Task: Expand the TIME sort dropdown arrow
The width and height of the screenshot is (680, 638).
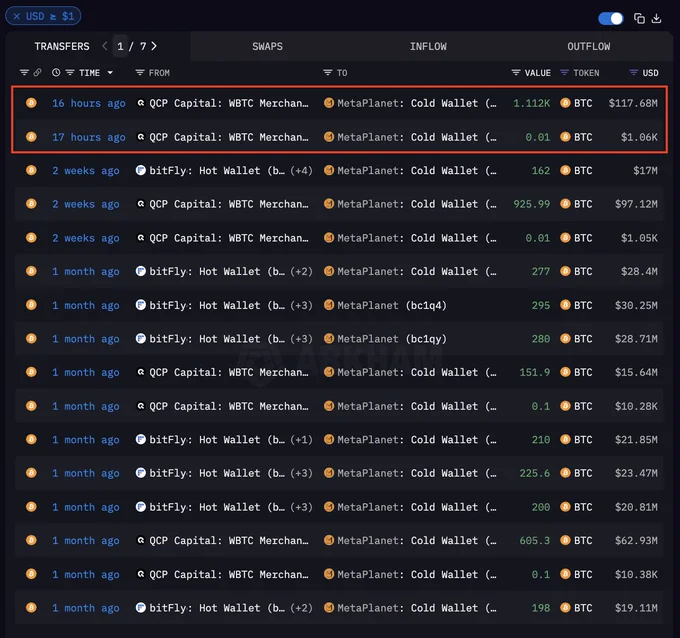Action: tap(110, 73)
